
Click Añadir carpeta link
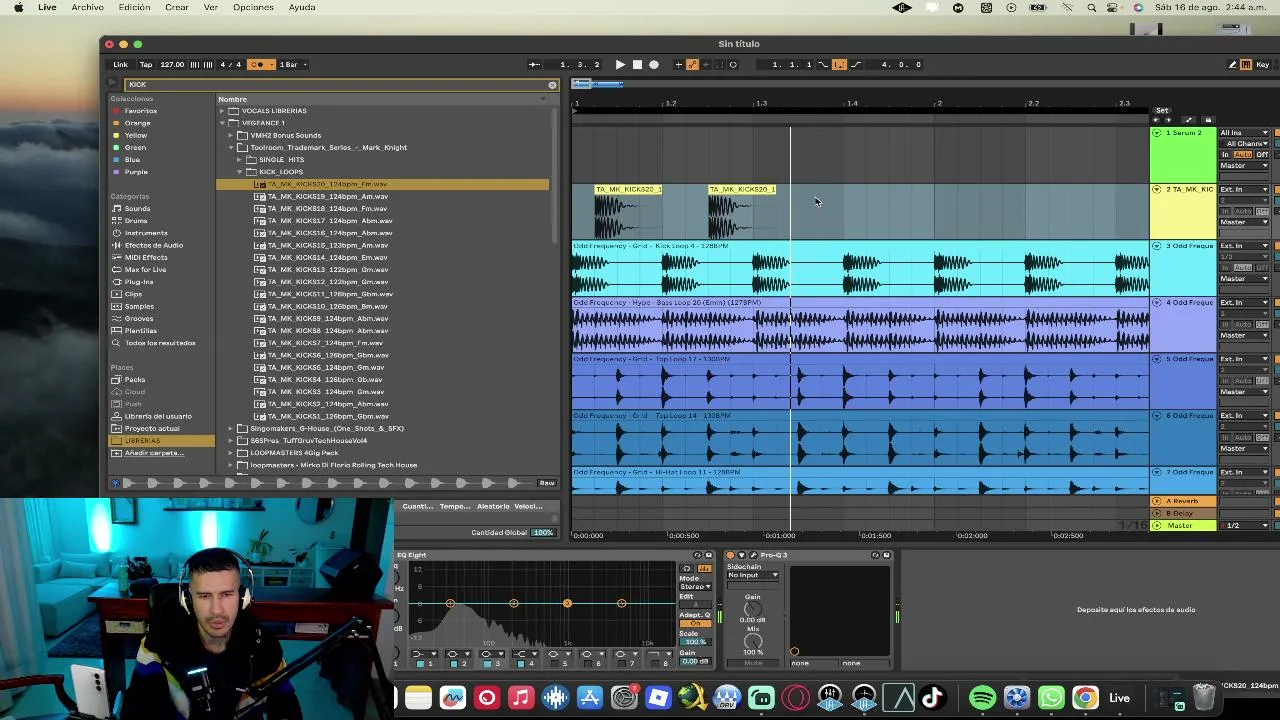152,453
